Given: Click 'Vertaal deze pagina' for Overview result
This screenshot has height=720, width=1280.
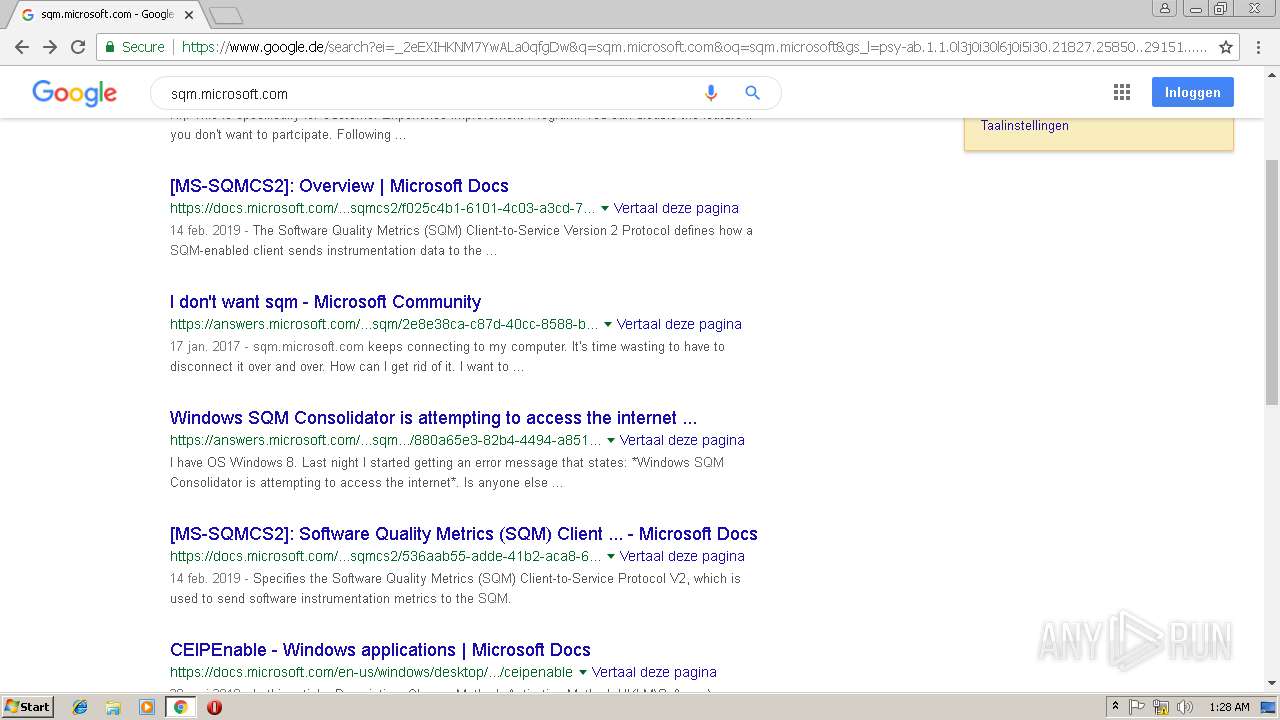Looking at the screenshot, I should click(676, 209).
